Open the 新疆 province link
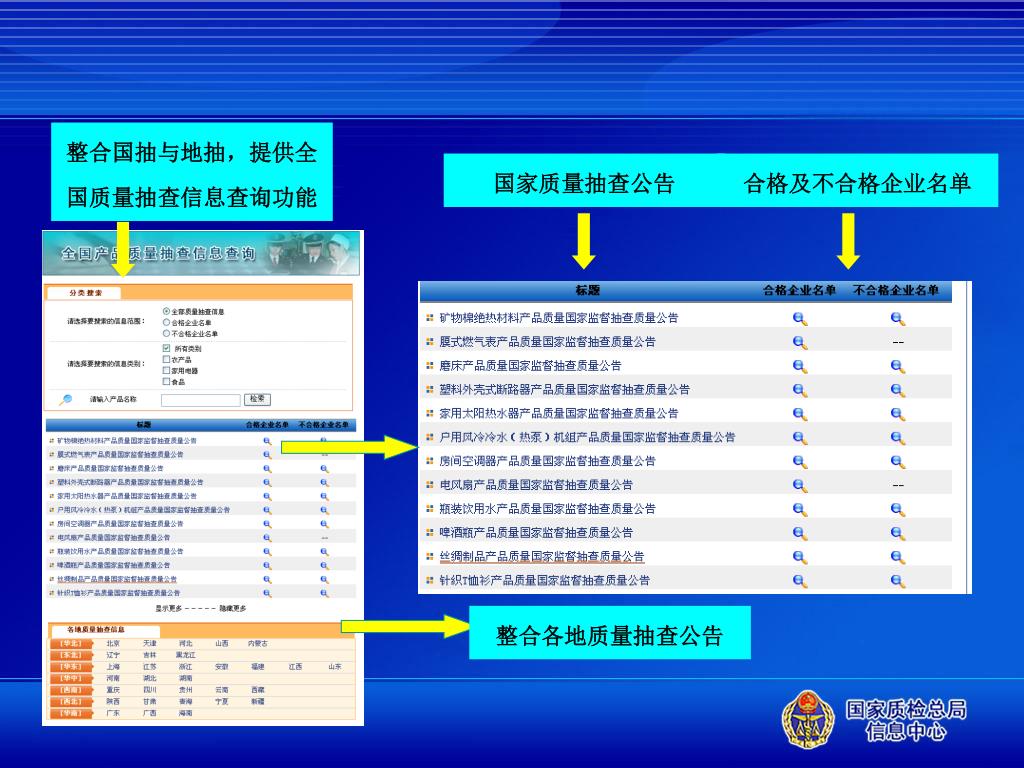This screenshot has width=1024, height=768. coord(258,701)
